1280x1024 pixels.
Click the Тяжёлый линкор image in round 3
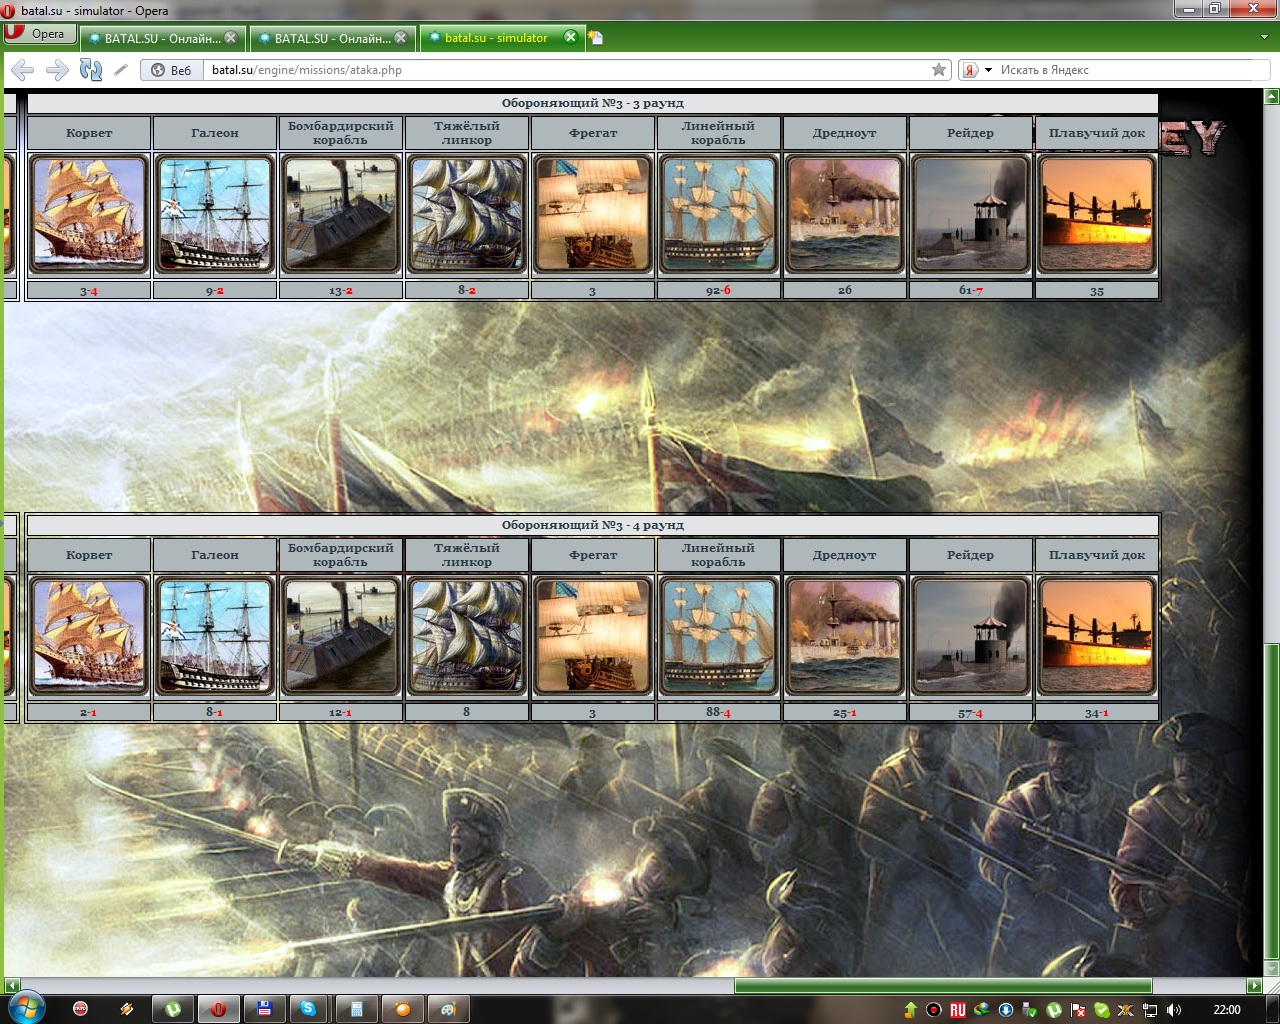tap(467, 214)
